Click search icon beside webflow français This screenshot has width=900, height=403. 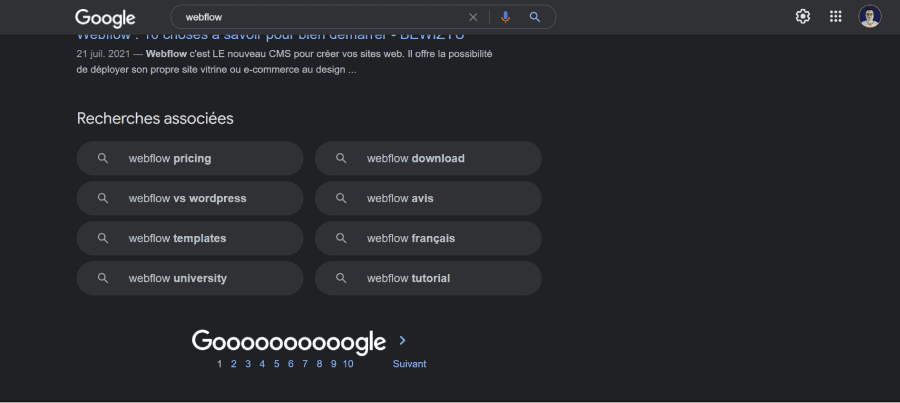[341, 238]
